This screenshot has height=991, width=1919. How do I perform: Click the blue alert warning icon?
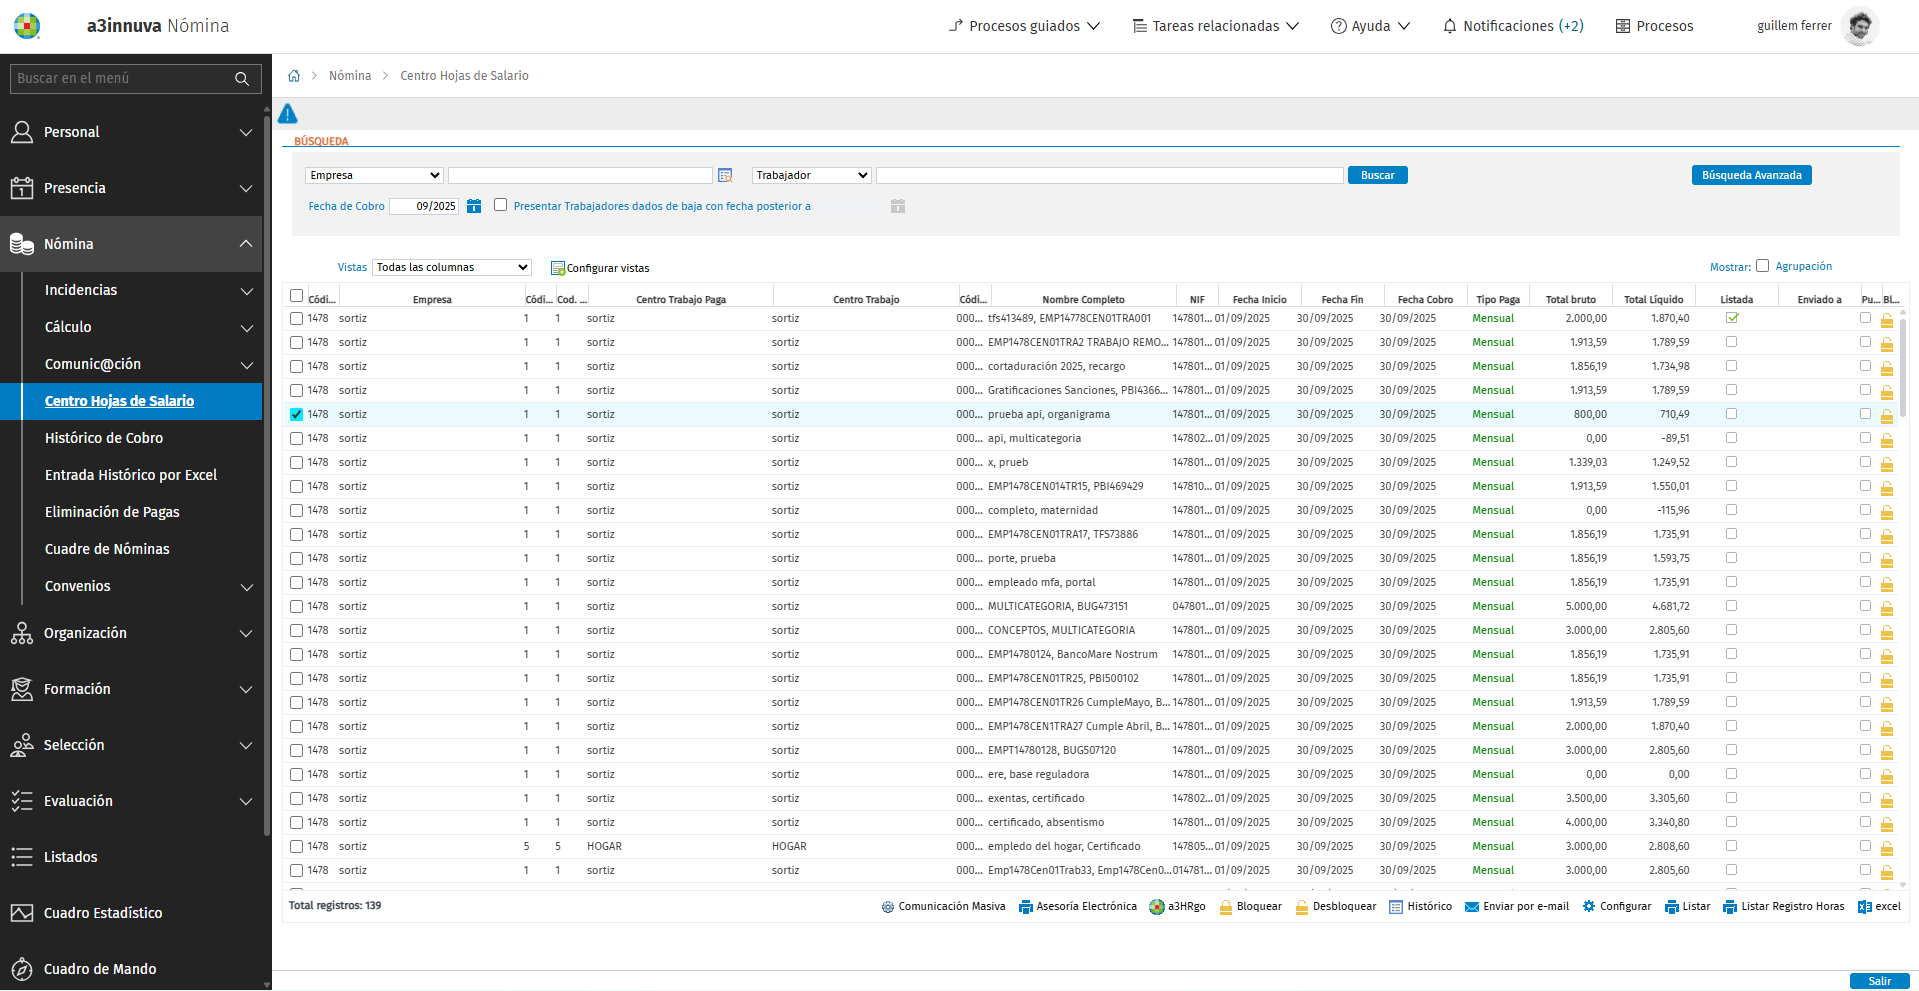pos(288,114)
